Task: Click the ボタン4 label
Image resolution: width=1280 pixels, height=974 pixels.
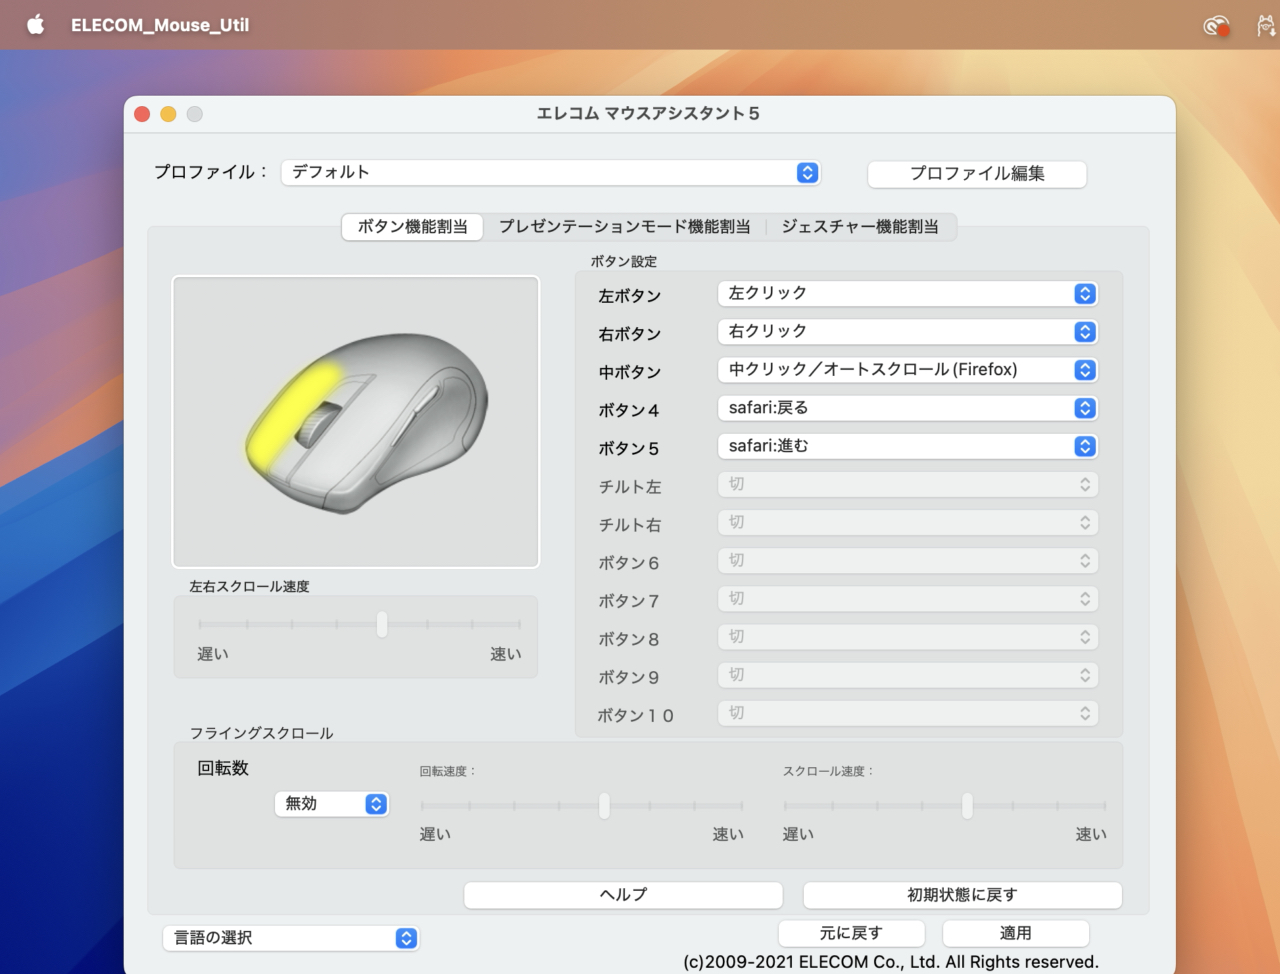Action: [629, 410]
